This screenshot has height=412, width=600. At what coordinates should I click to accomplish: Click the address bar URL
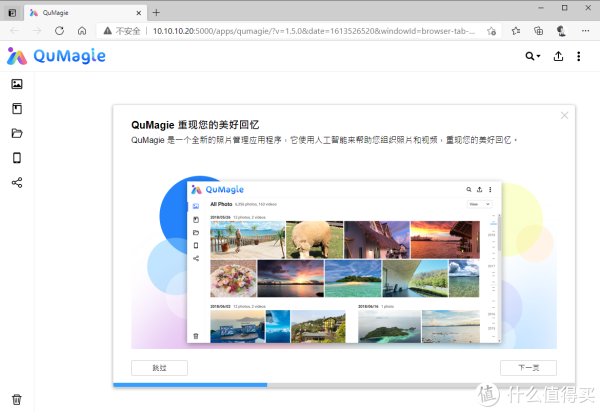[x=314, y=31]
